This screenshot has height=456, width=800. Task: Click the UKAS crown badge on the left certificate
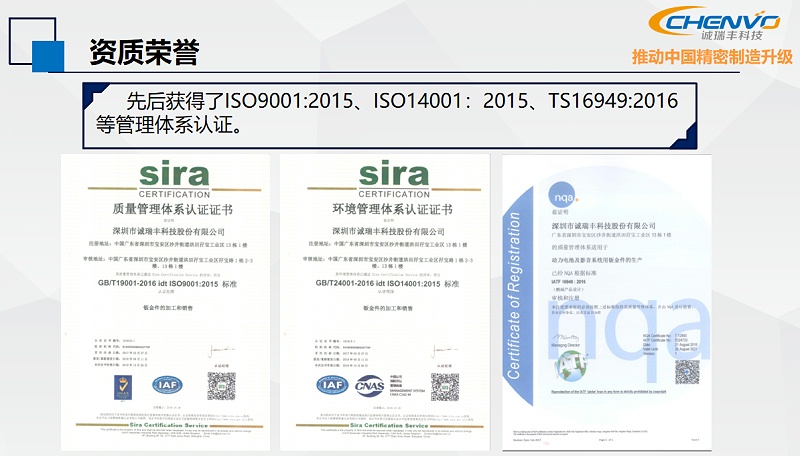tap(120, 386)
